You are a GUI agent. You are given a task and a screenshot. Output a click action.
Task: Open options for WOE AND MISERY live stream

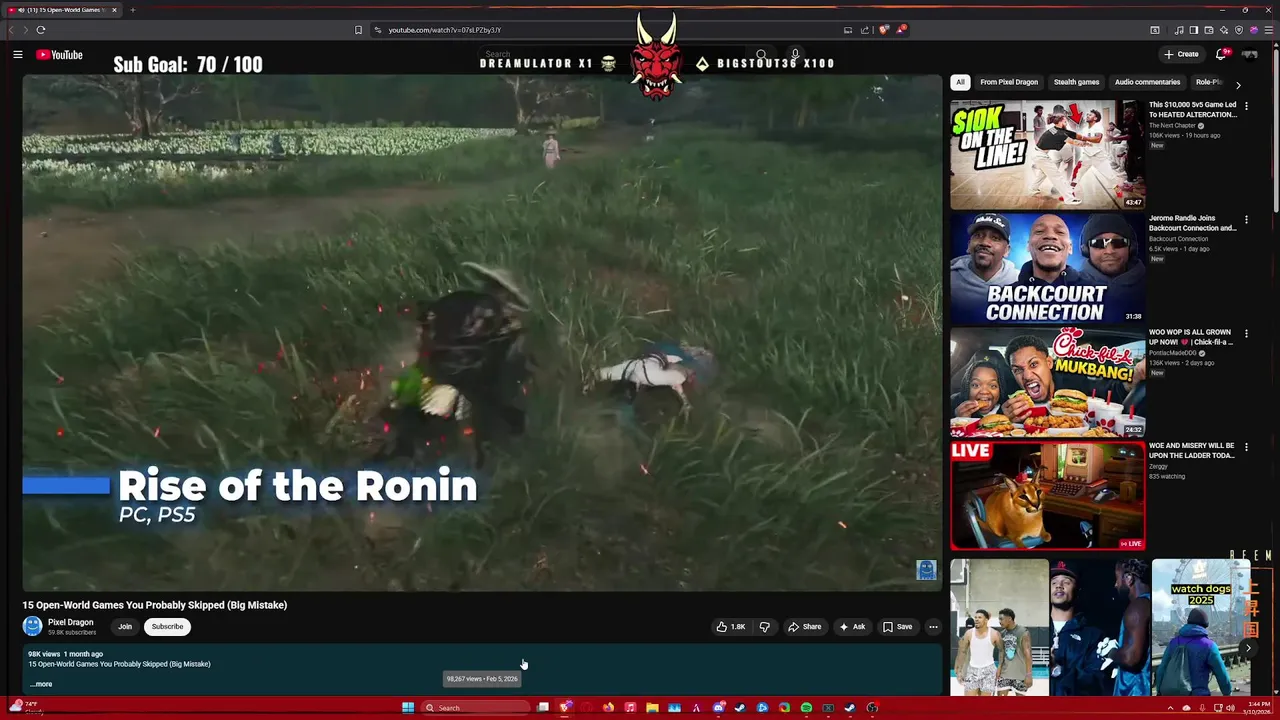point(1246,446)
